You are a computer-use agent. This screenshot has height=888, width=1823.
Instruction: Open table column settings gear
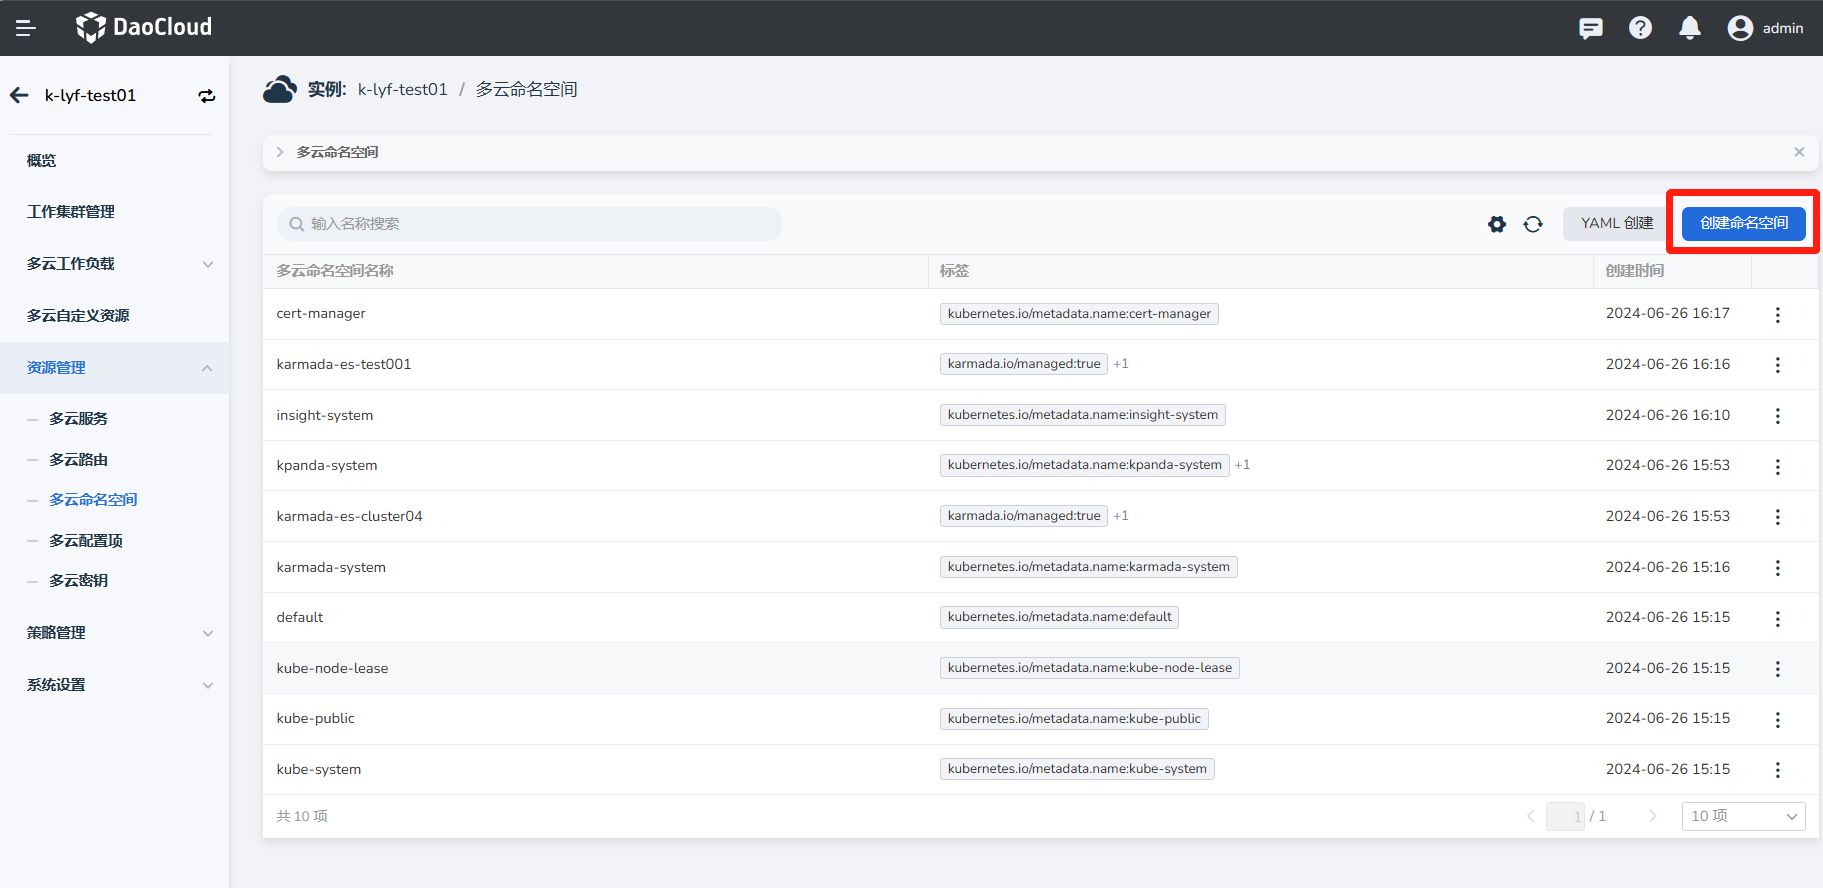(1496, 224)
